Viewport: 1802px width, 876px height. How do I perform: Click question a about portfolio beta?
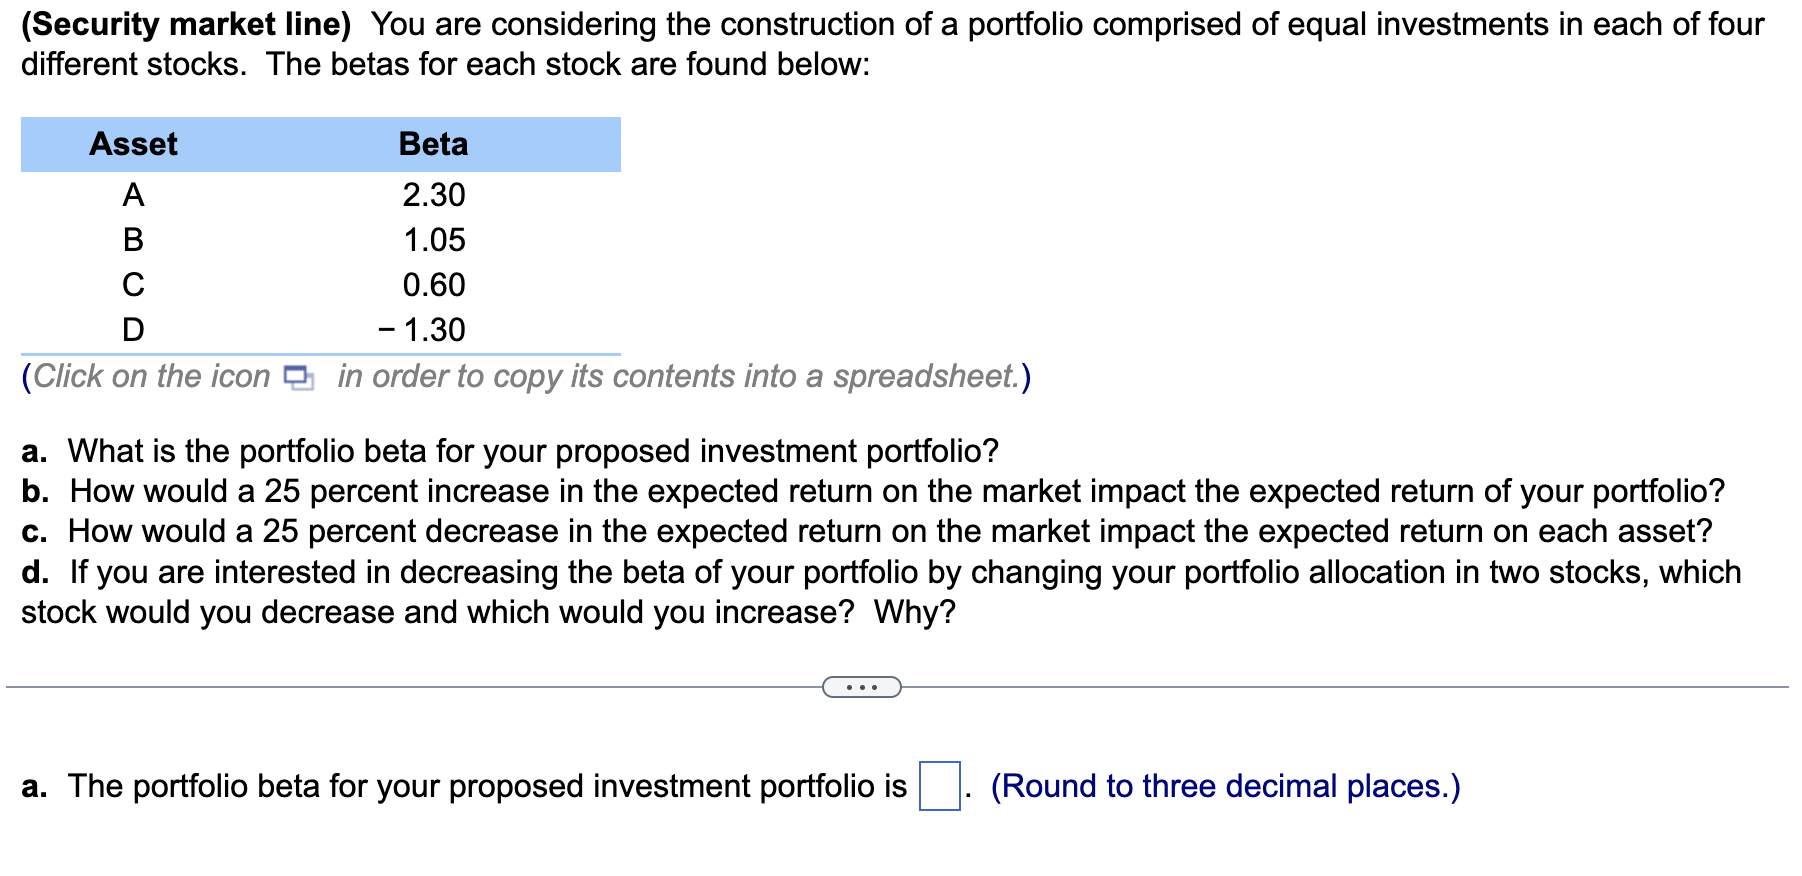pyautogui.click(x=510, y=451)
